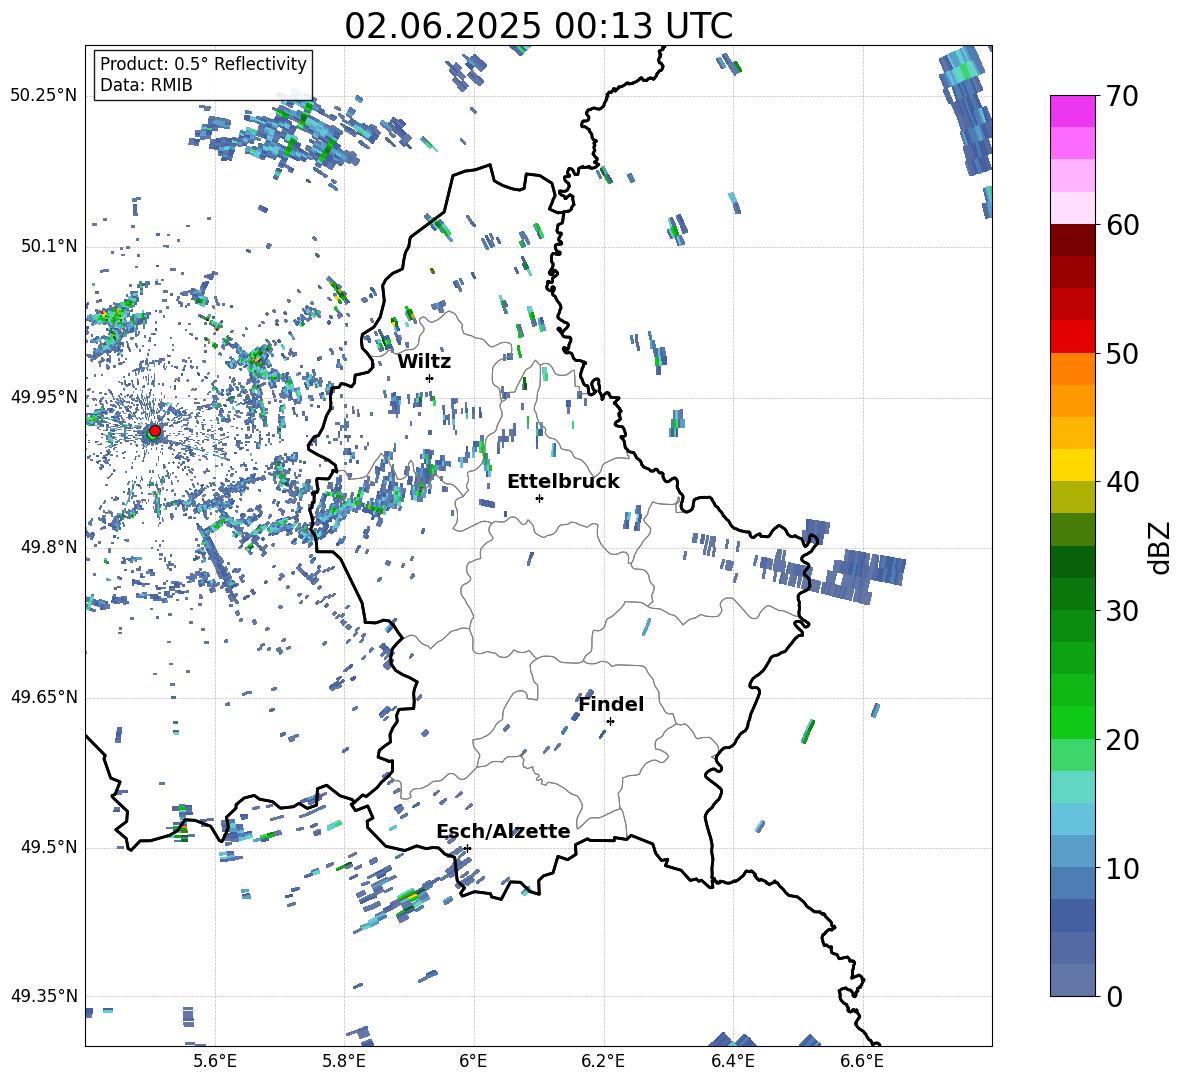Click the longitude label 5.8°E

344,1061
